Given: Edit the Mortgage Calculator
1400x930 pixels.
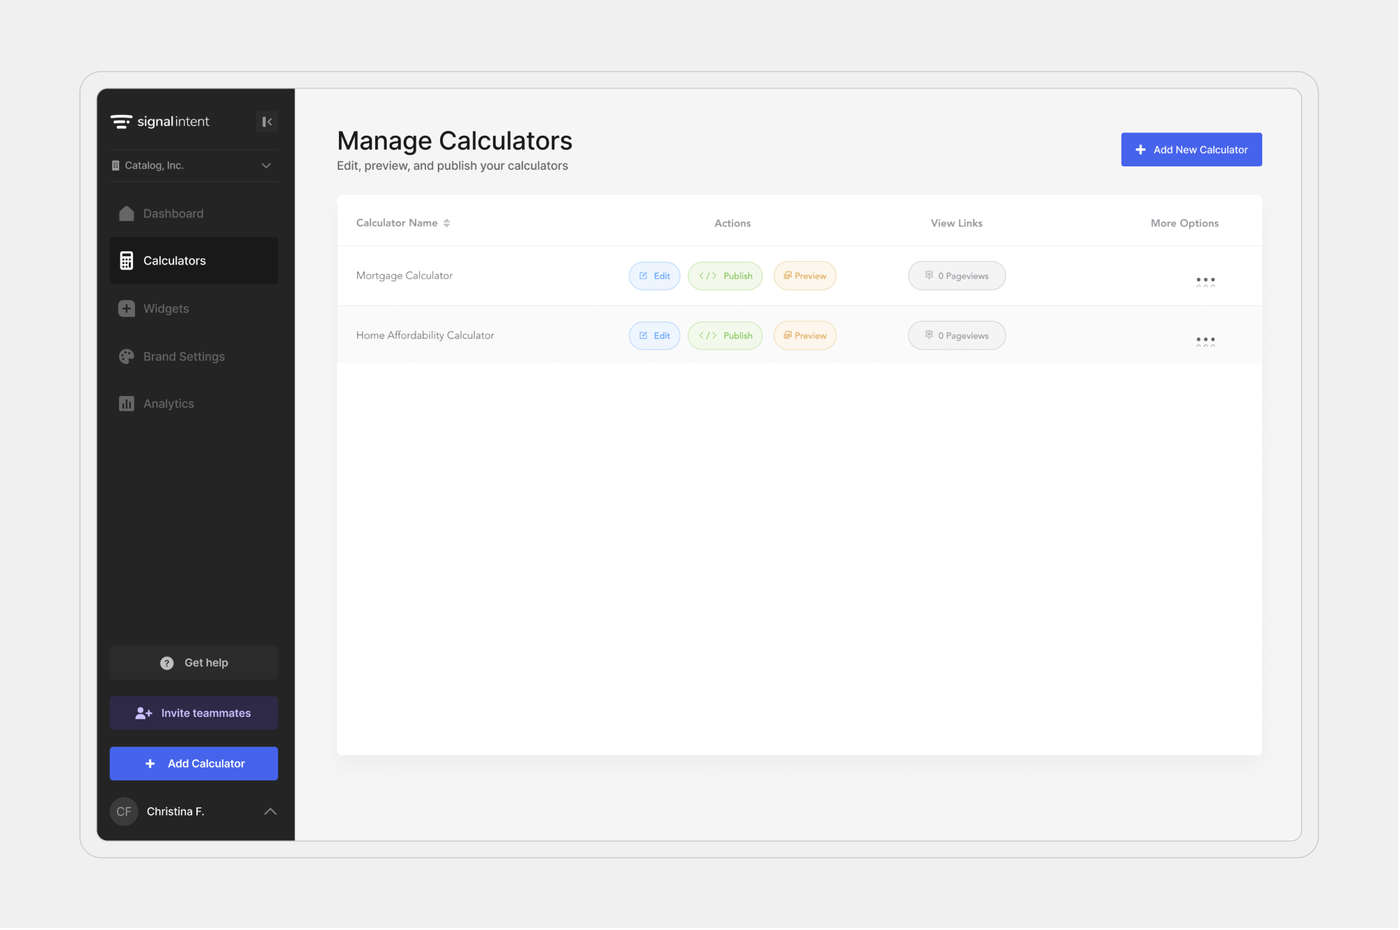Looking at the screenshot, I should [655, 276].
